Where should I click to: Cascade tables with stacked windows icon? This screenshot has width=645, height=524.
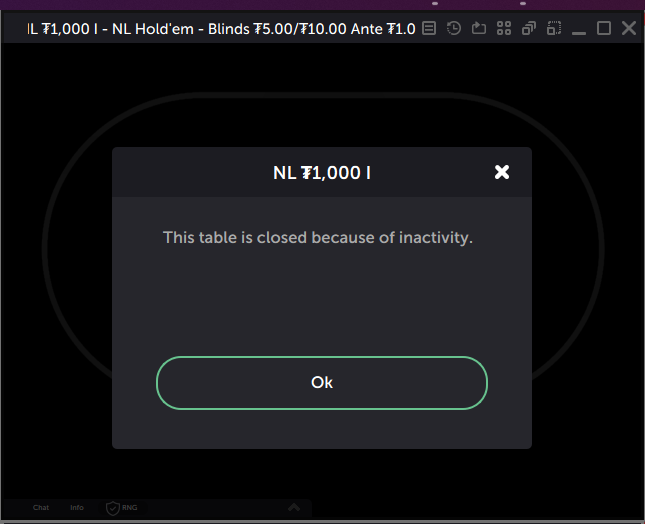tap(529, 29)
